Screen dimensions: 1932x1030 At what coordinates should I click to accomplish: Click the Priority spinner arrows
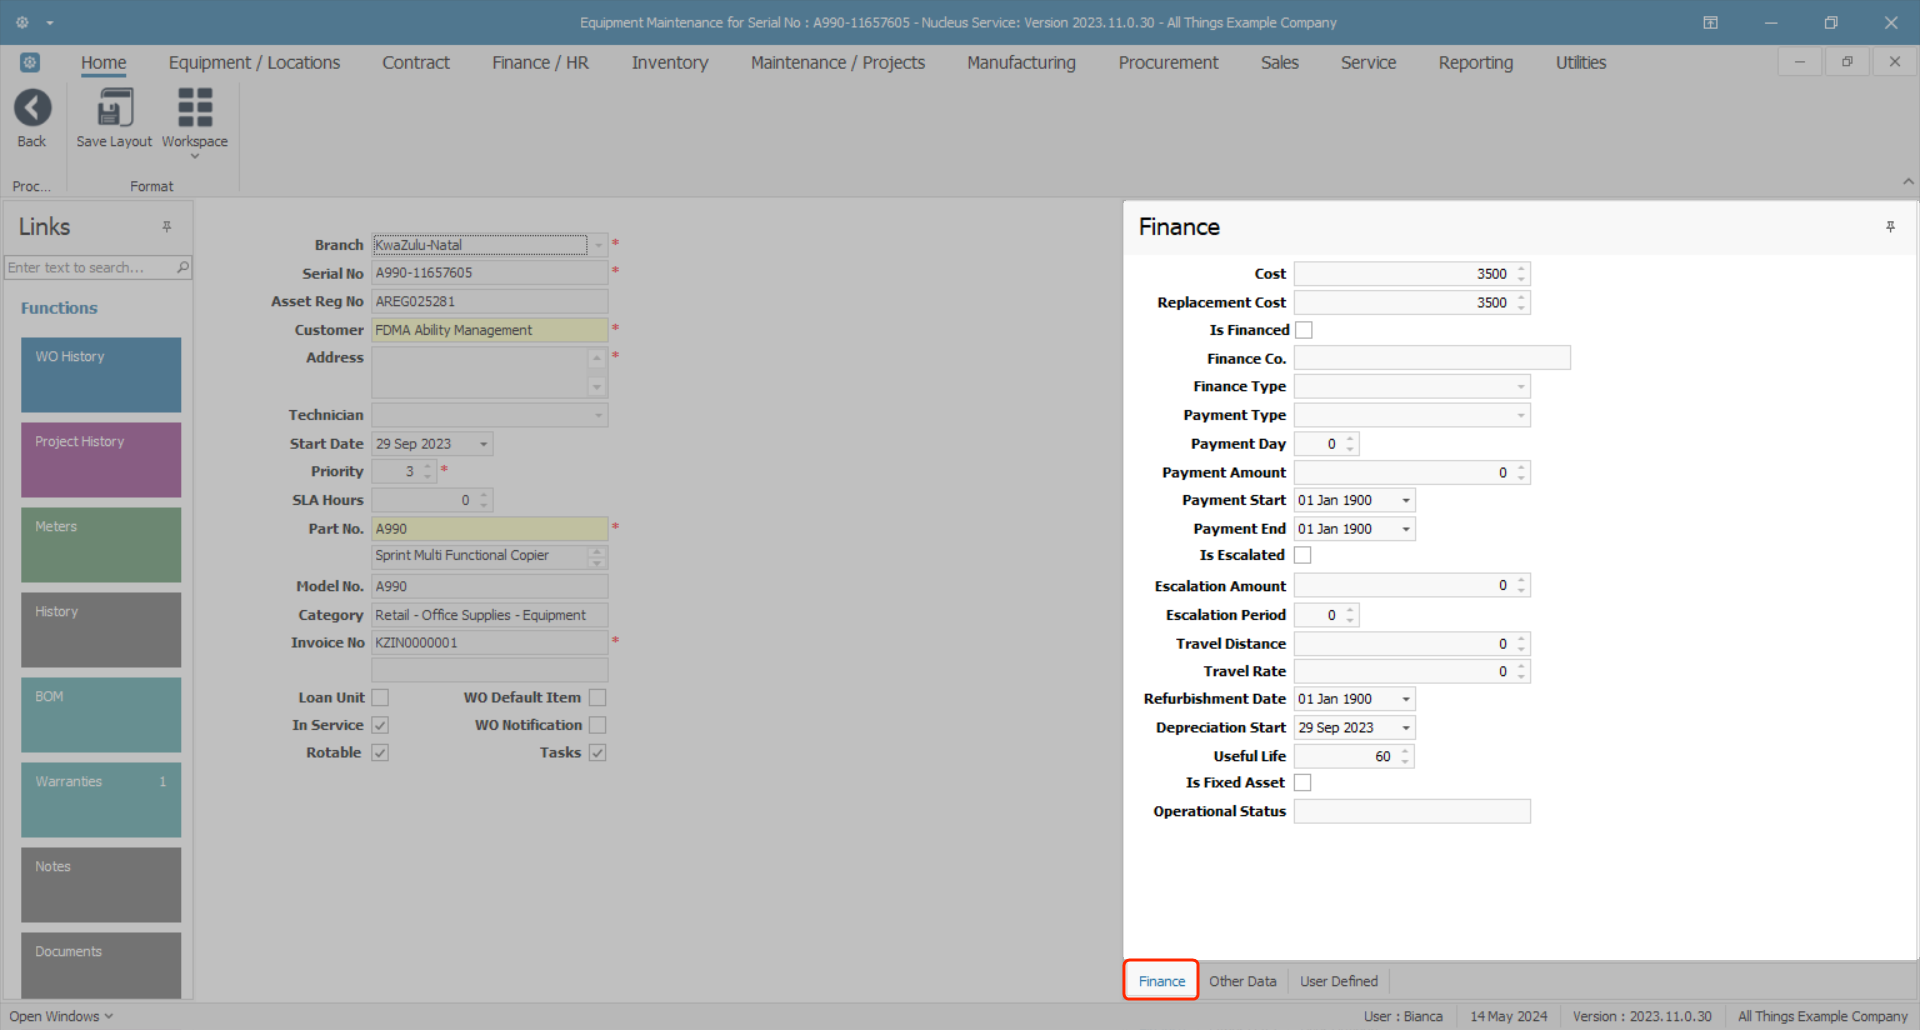pos(428,472)
